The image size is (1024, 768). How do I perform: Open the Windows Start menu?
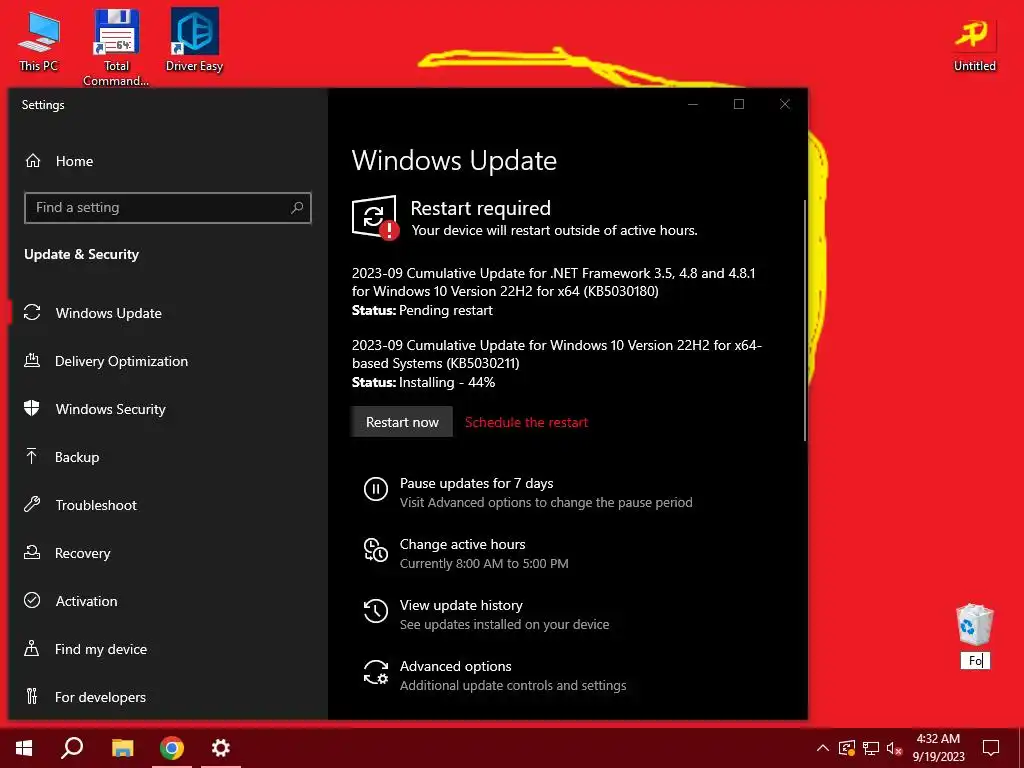point(24,748)
